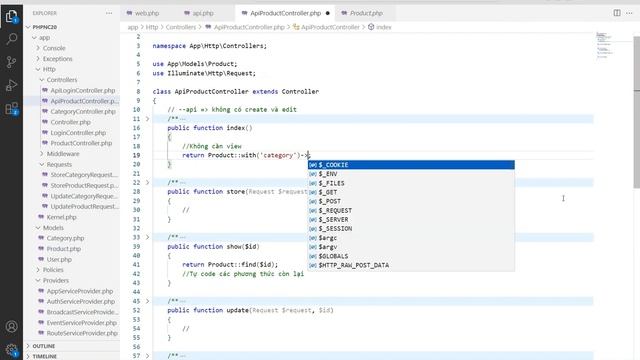Split the editor to the right
640x360 pixels.
coord(617,13)
